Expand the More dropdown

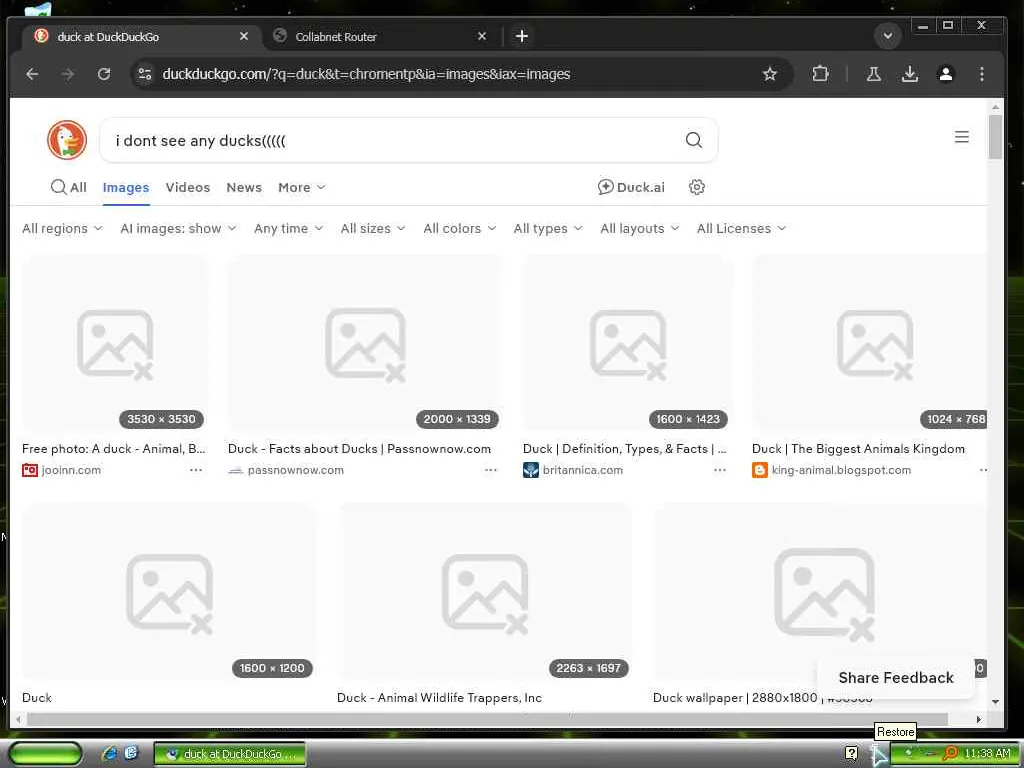(x=302, y=187)
